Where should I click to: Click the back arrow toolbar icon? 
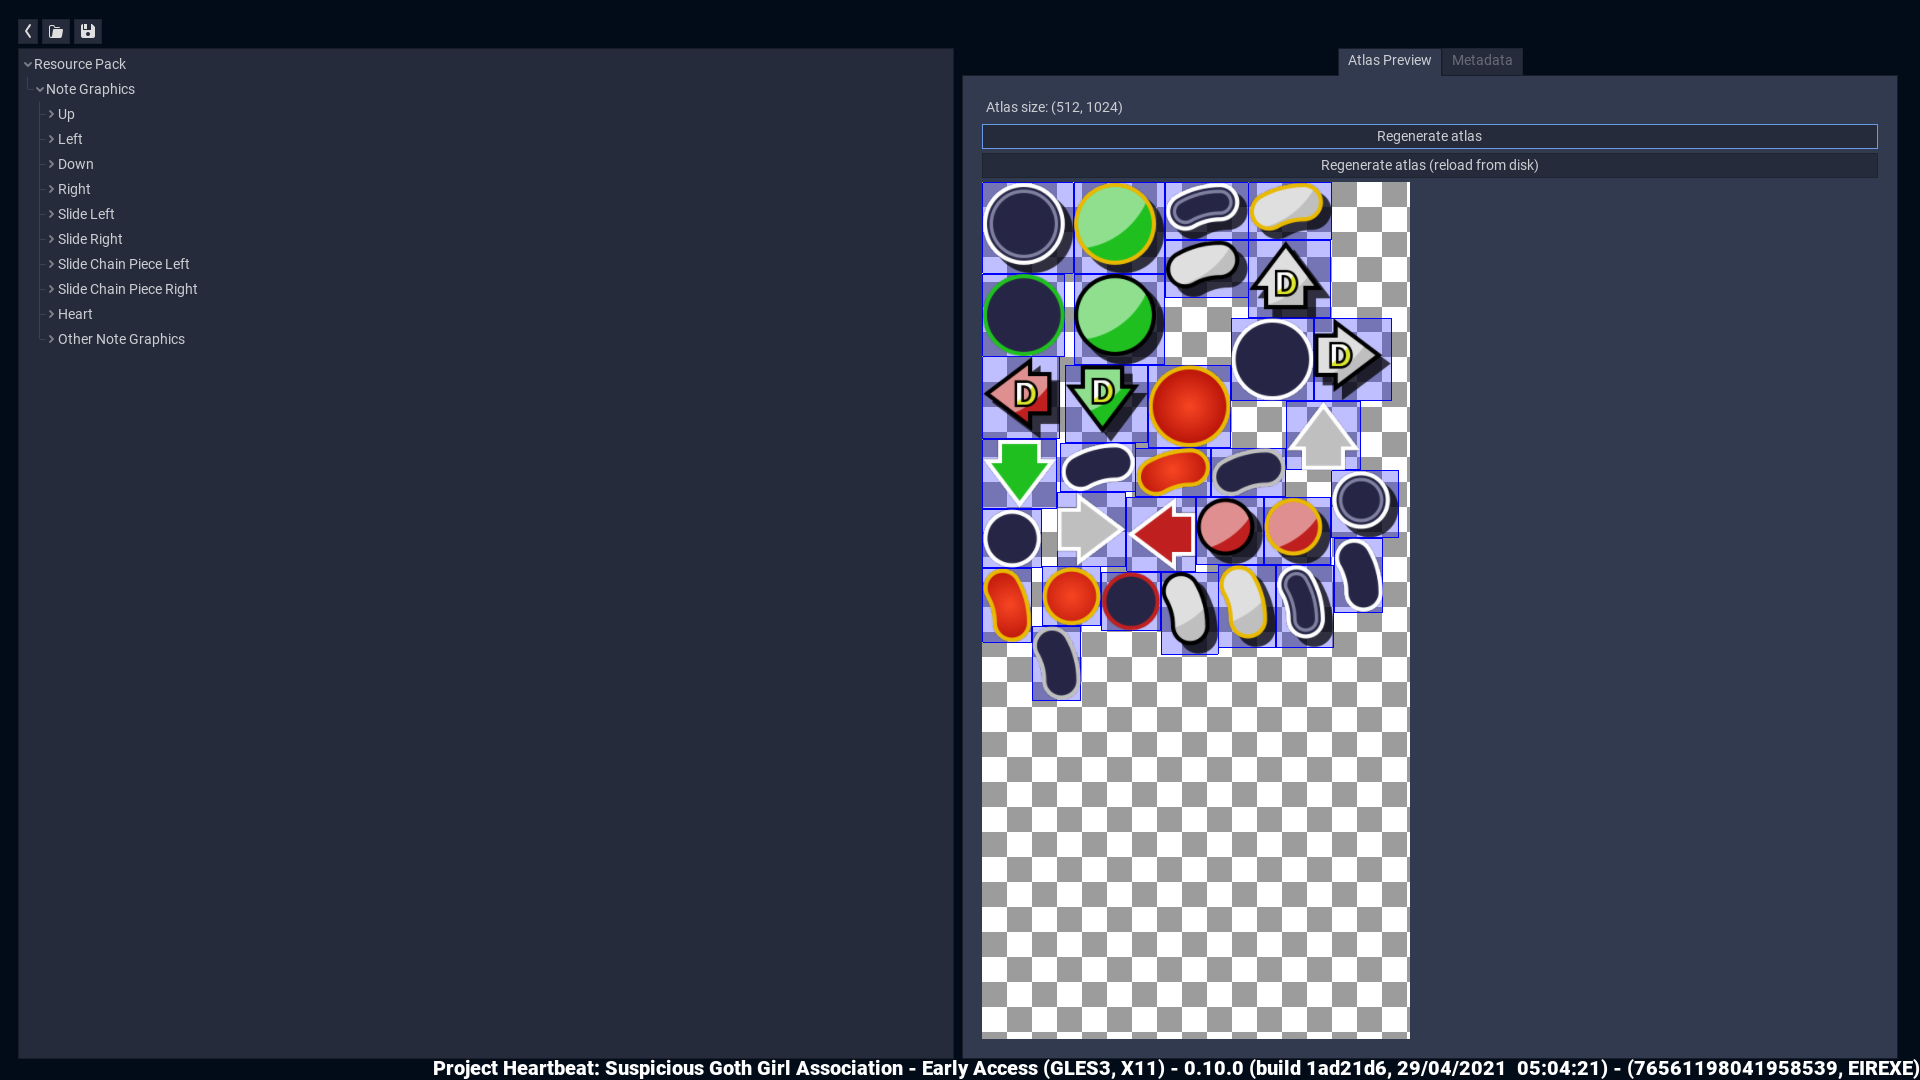pos(28,32)
